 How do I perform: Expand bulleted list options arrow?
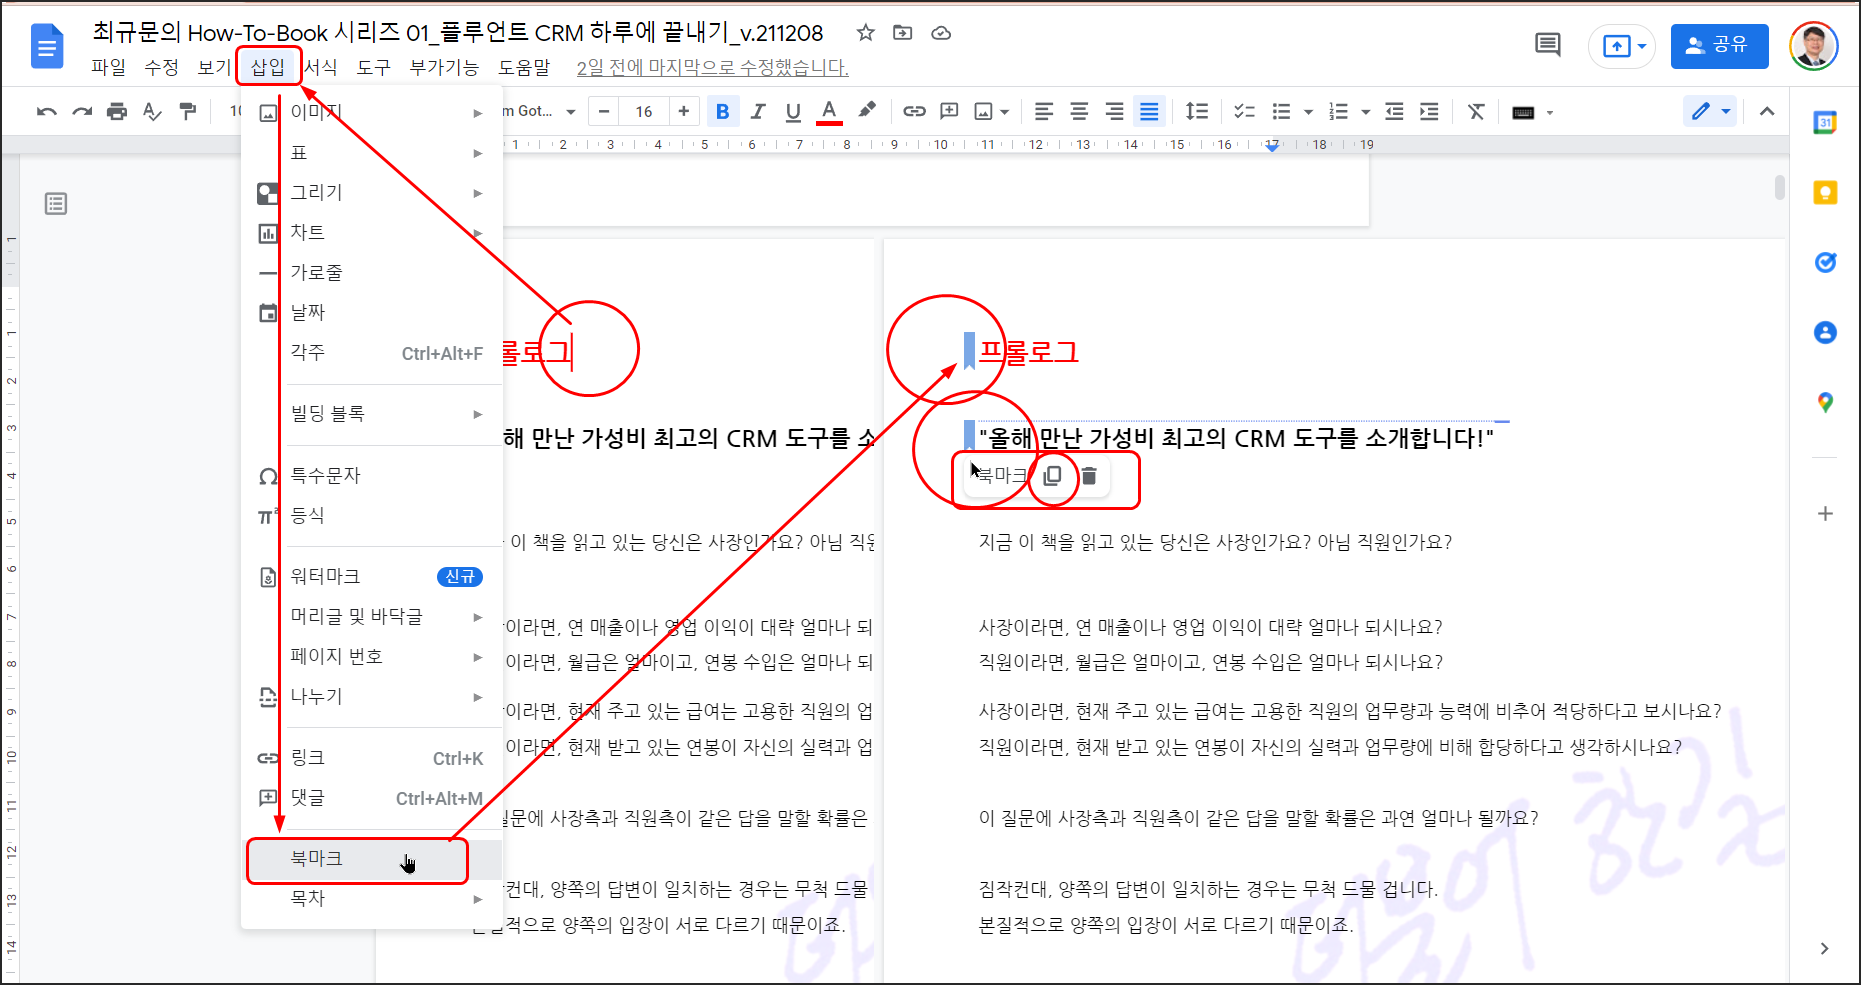pos(1308,112)
